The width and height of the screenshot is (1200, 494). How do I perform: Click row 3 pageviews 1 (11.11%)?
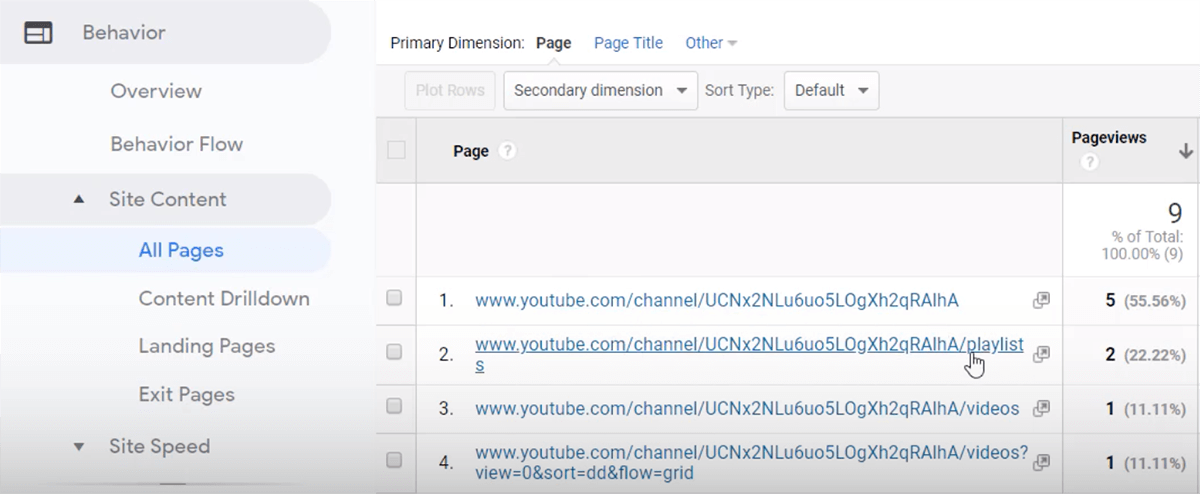click(x=1146, y=408)
